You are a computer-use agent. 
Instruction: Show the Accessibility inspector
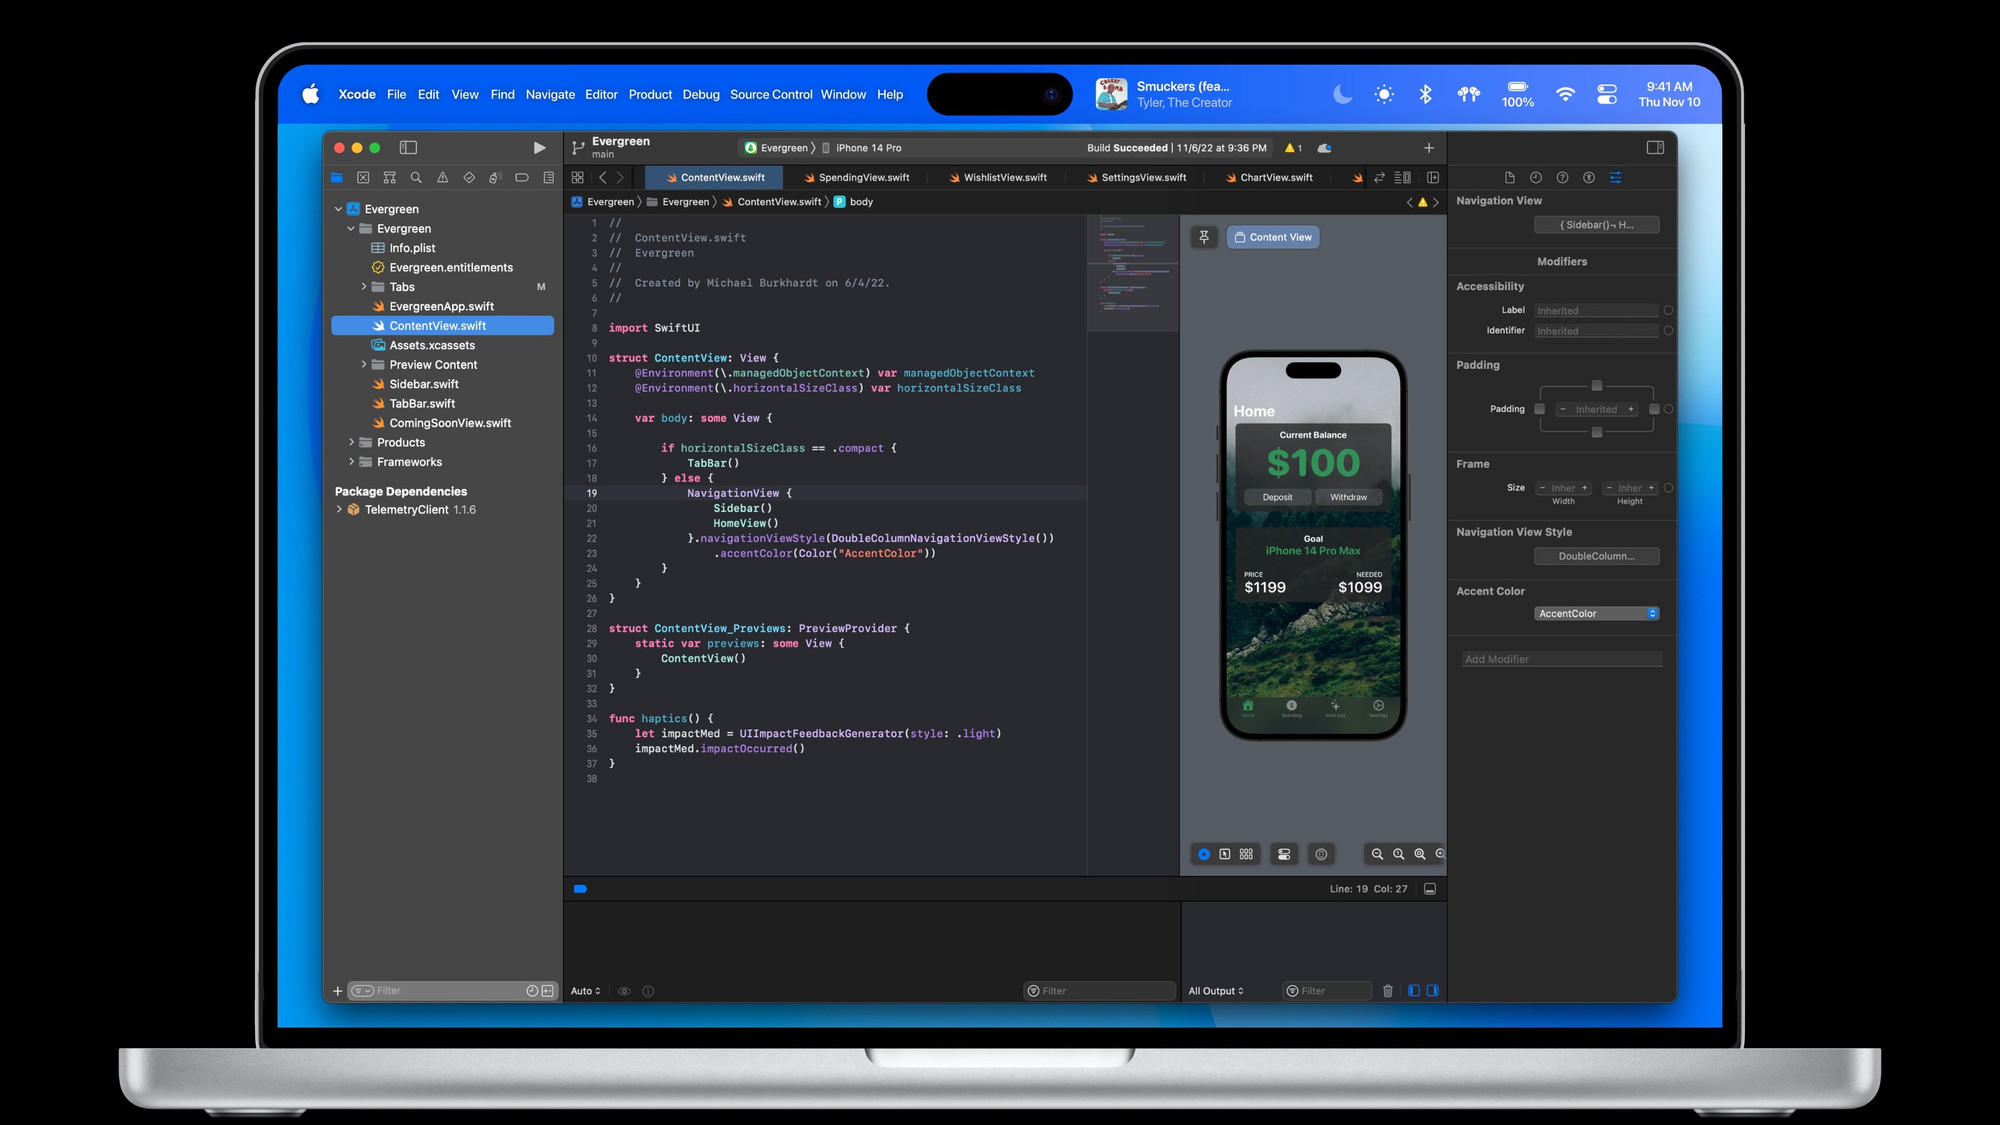tap(1589, 178)
